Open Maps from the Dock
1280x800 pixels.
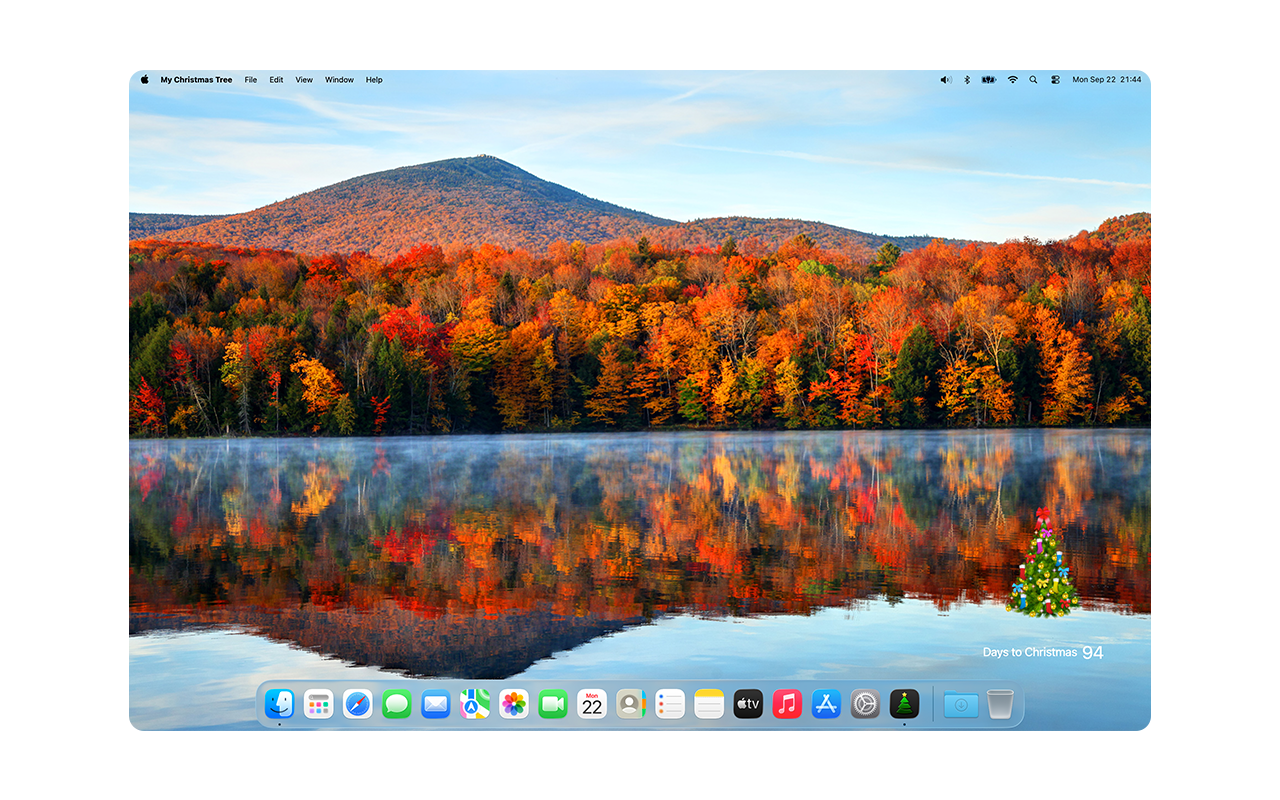(475, 704)
